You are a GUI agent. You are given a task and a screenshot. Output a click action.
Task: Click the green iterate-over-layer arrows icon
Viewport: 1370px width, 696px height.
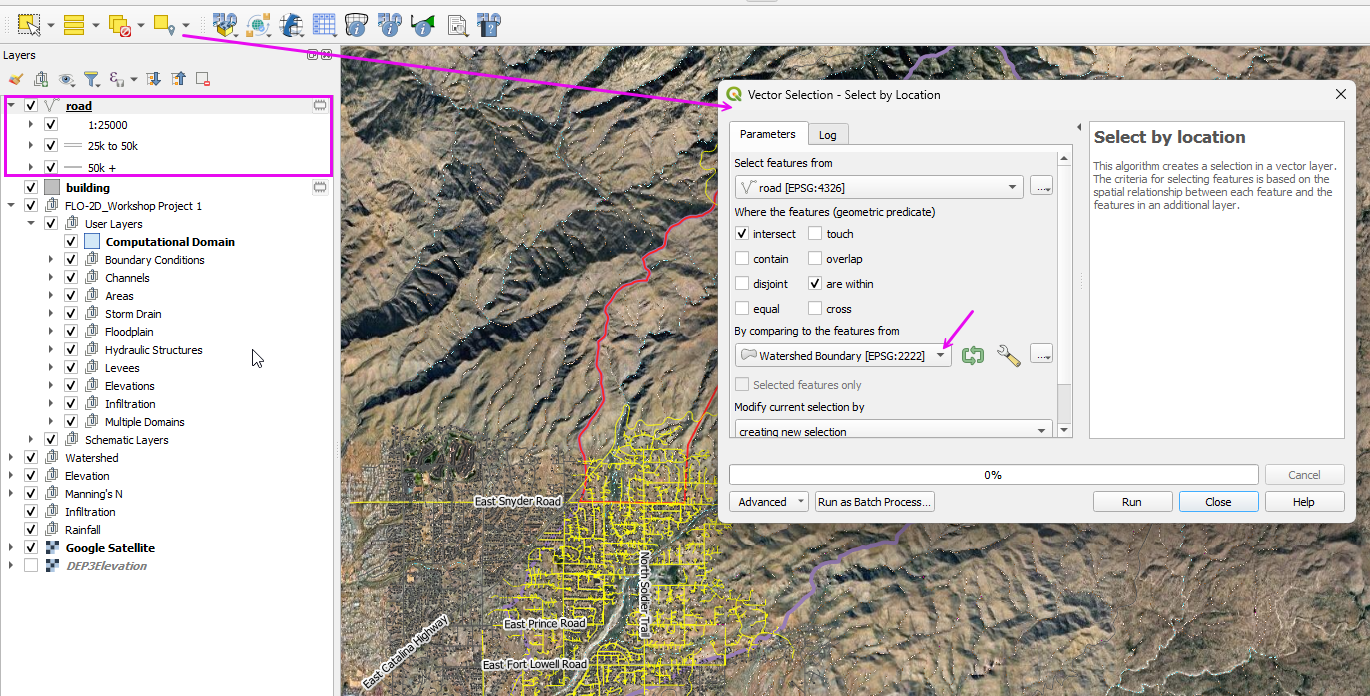point(972,355)
